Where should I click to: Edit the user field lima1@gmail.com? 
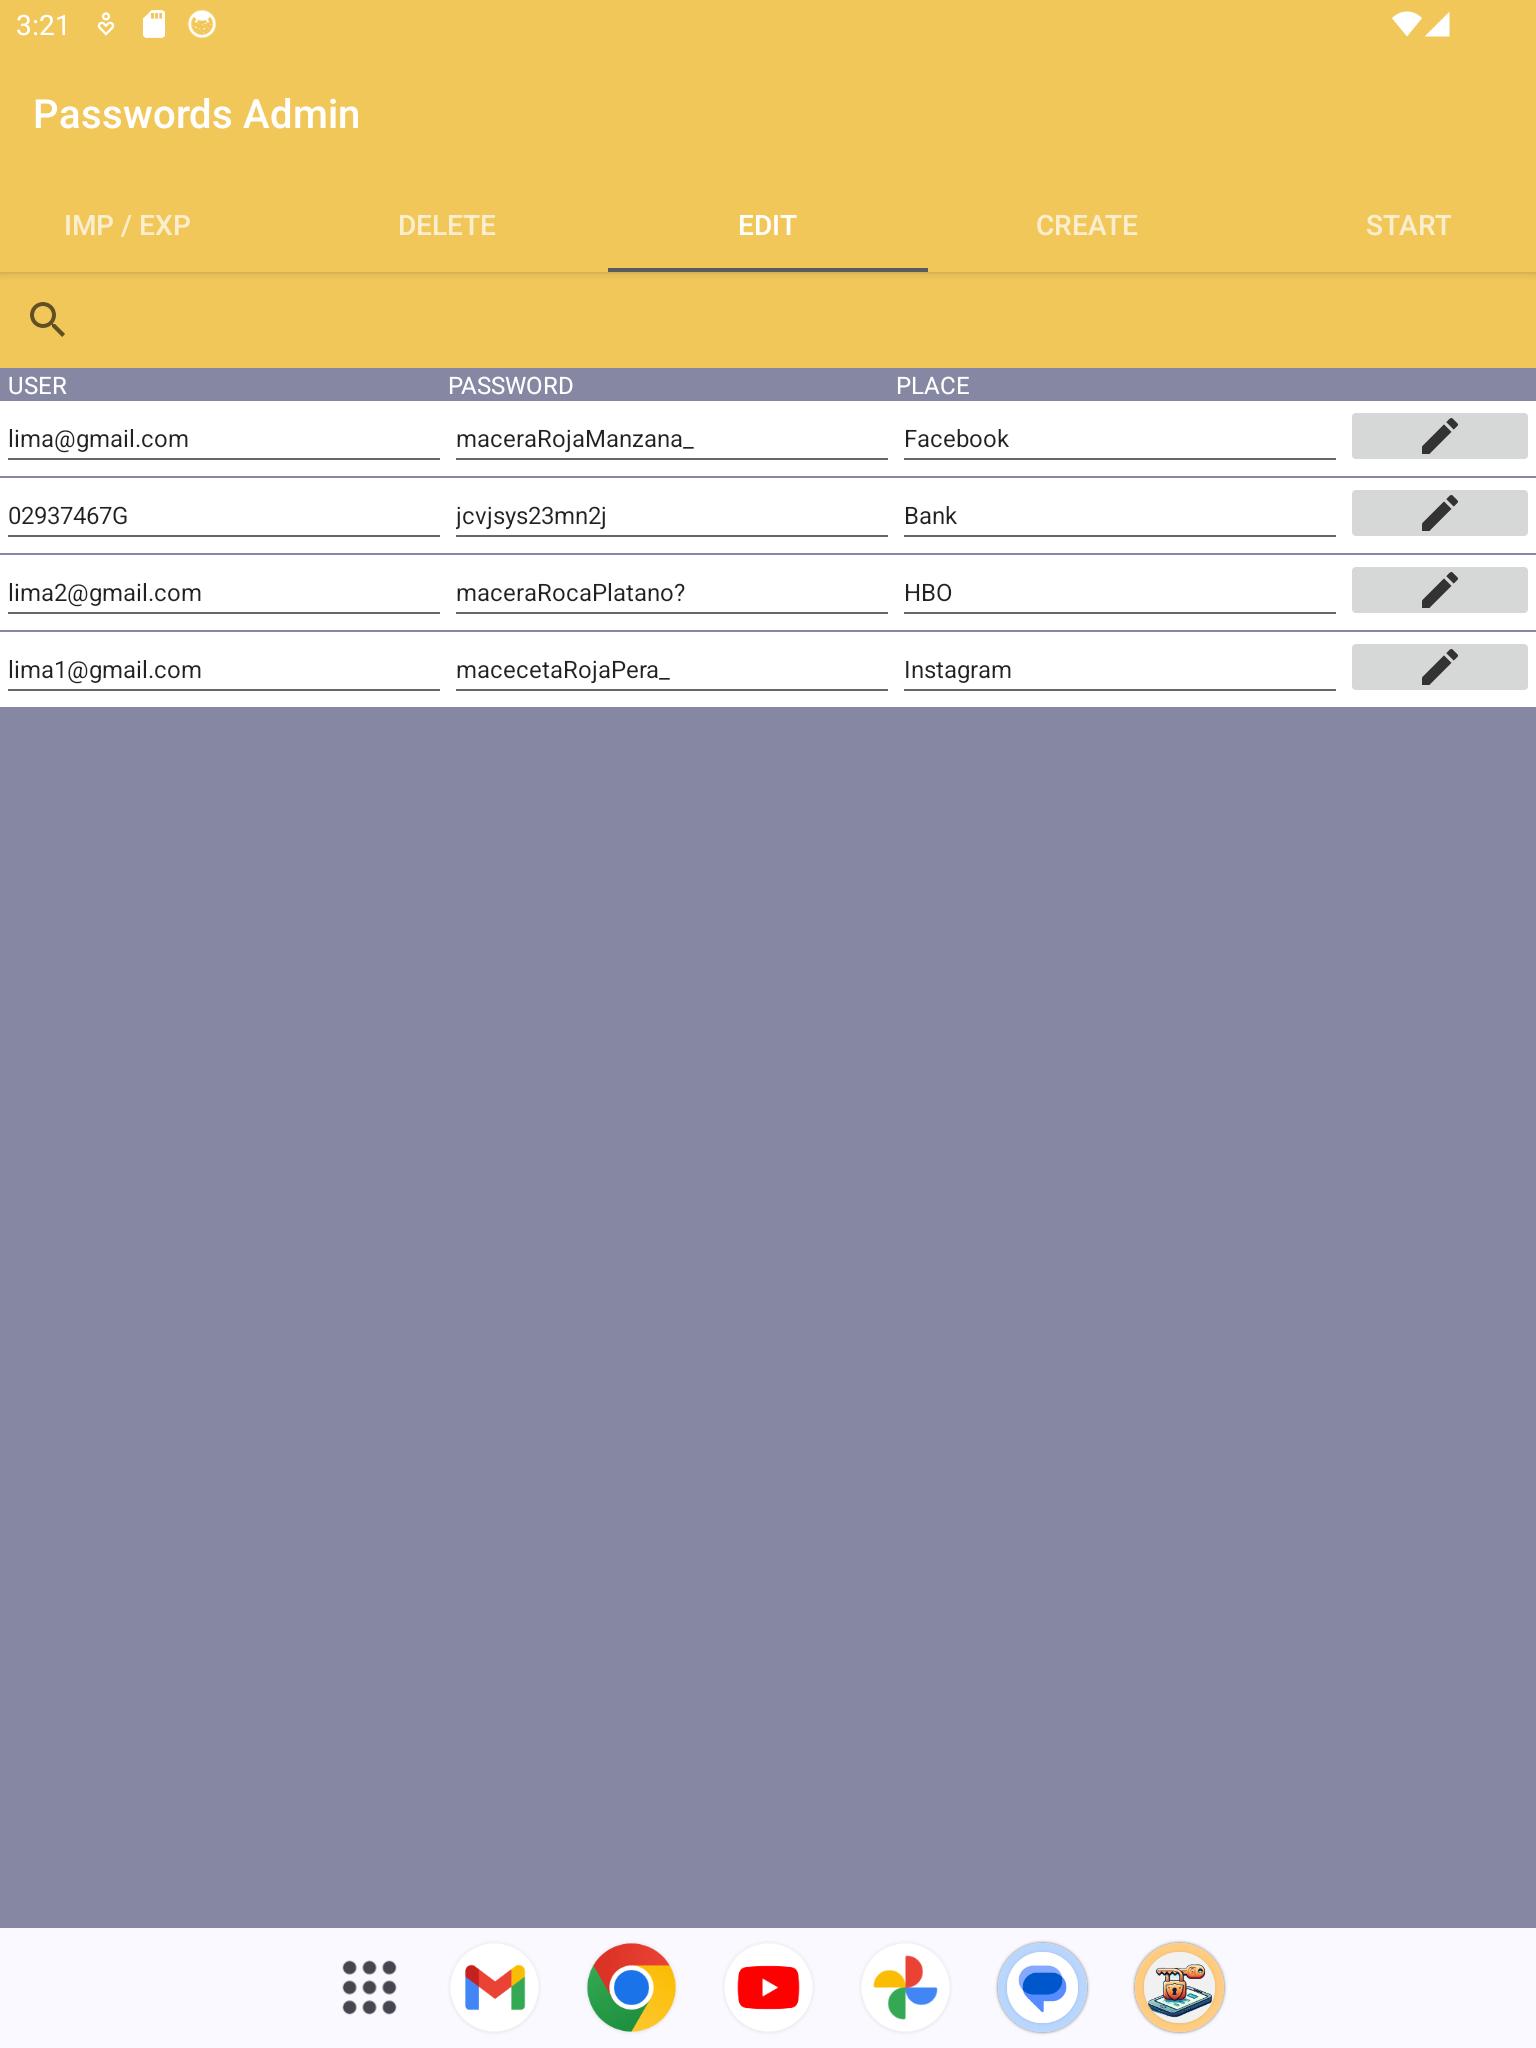(224, 670)
